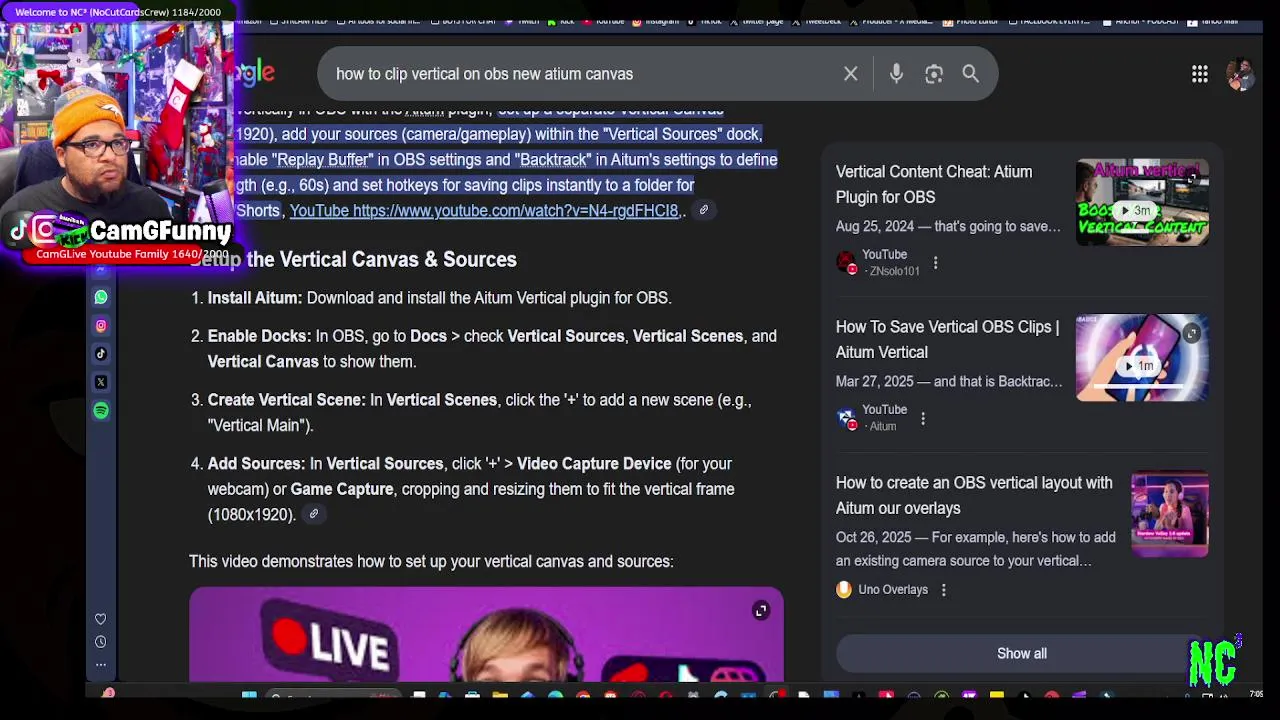This screenshot has height=720, width=1280.
Task: Open more options for Aitum channel video result
Action: tap(923, 418)
